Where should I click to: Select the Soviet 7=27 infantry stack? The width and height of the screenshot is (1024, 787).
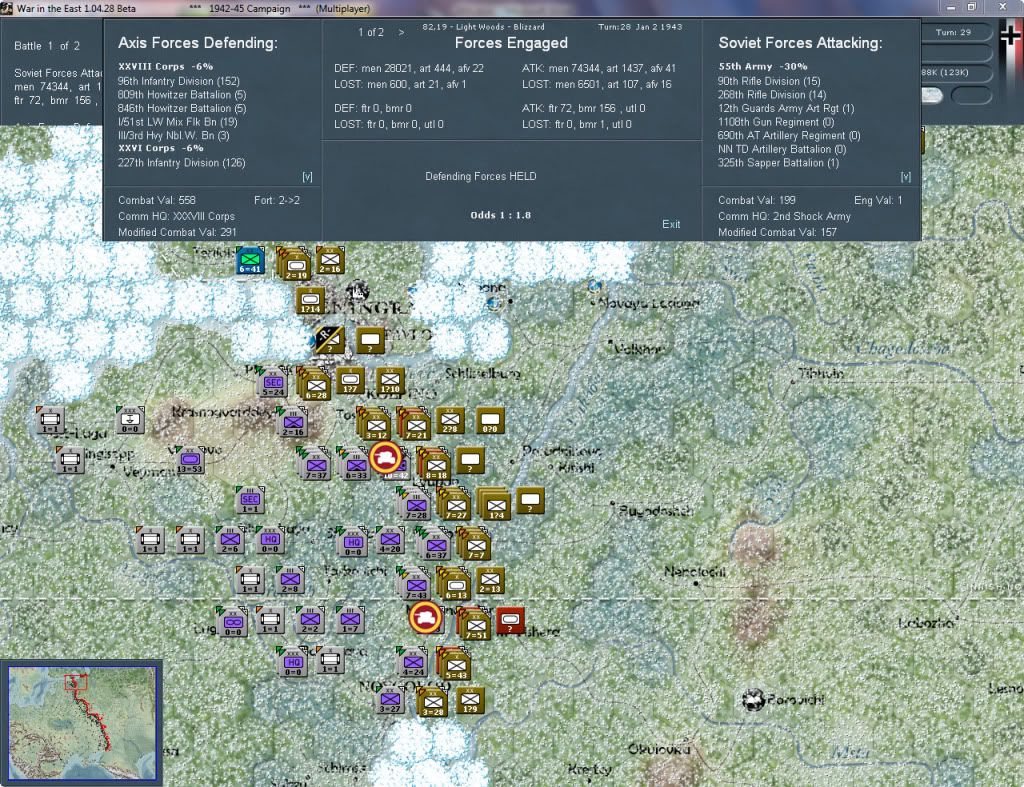click(x=455, y=504)
